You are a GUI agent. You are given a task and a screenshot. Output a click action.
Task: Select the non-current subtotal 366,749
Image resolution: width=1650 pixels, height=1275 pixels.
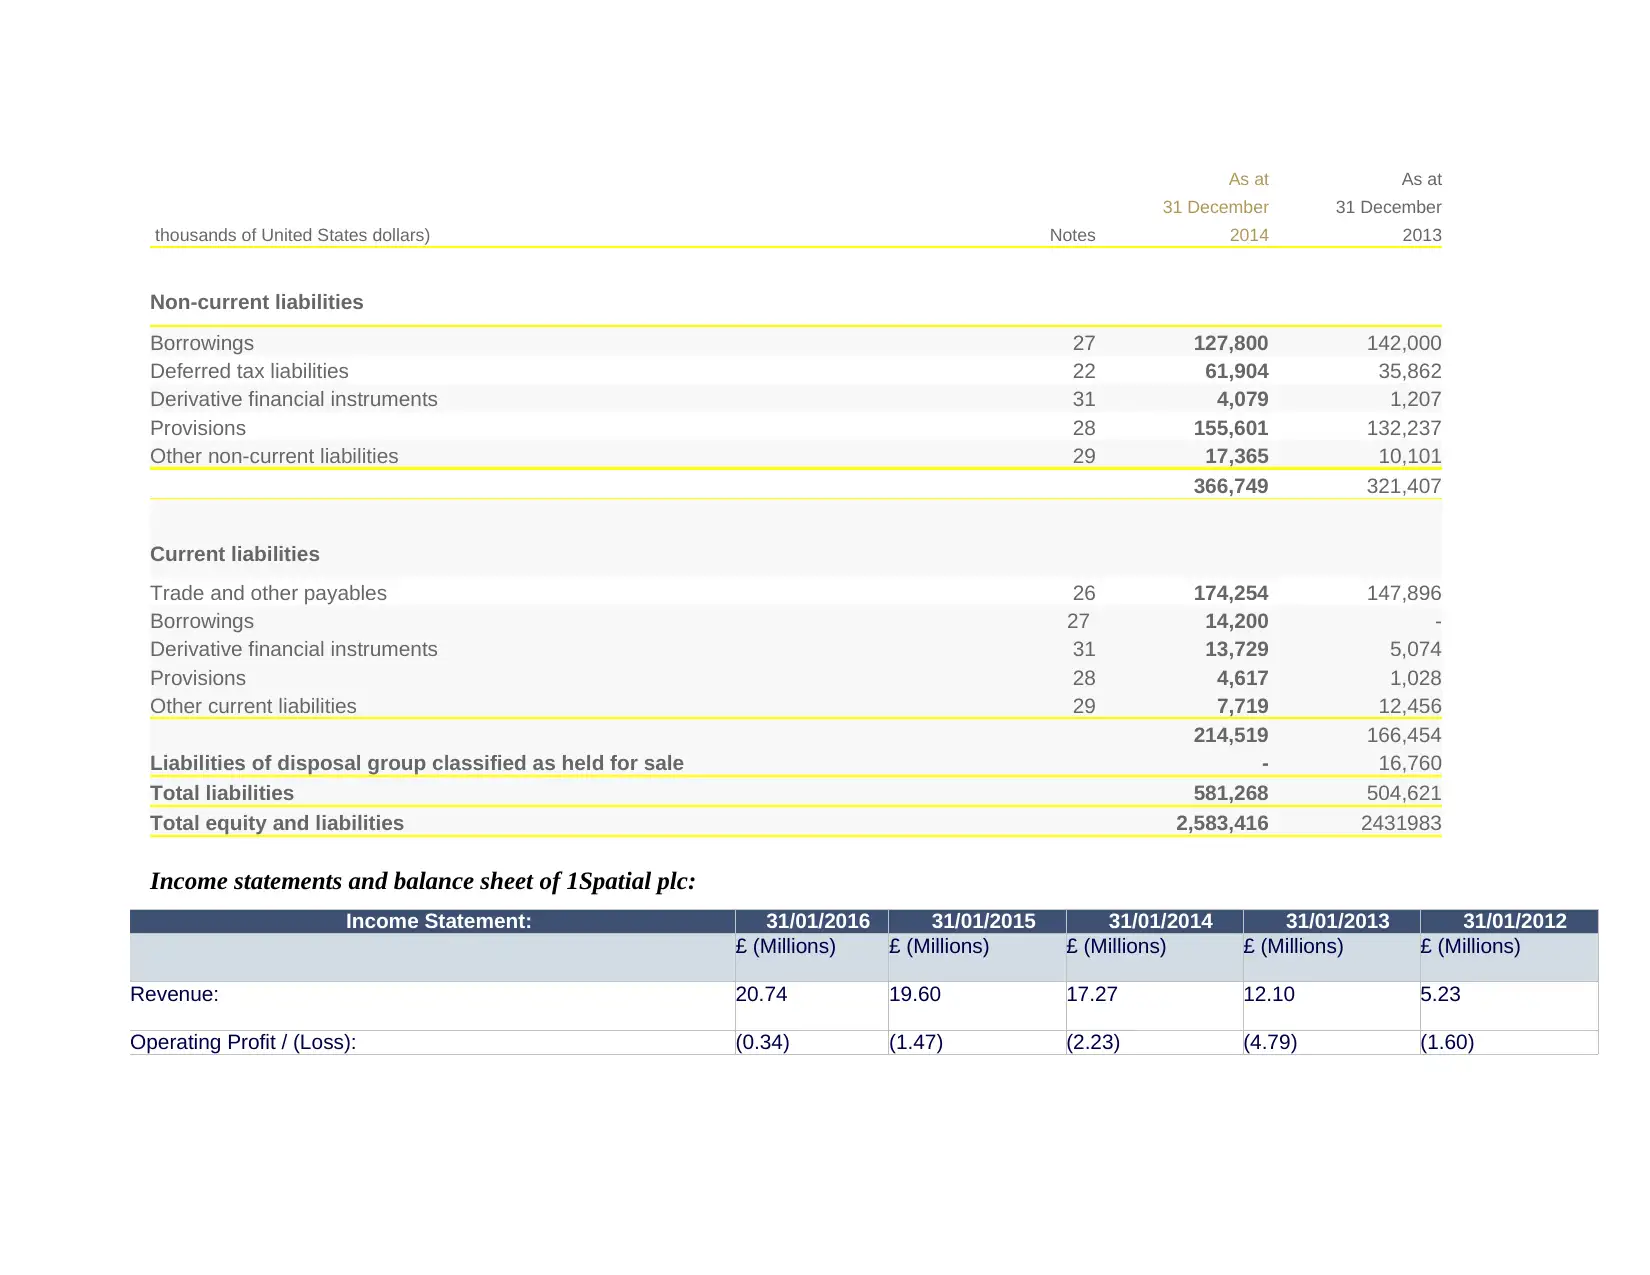click(1230, 486)
